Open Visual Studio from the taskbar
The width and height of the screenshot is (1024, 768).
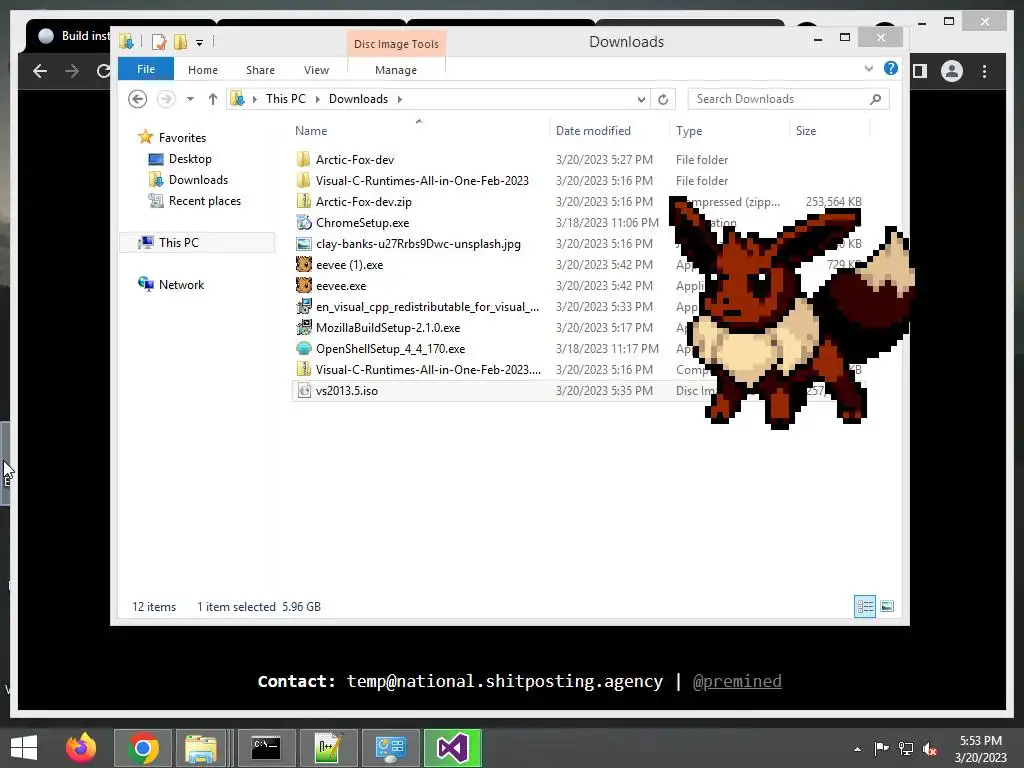pyautogui.click(x=453, y=748)
